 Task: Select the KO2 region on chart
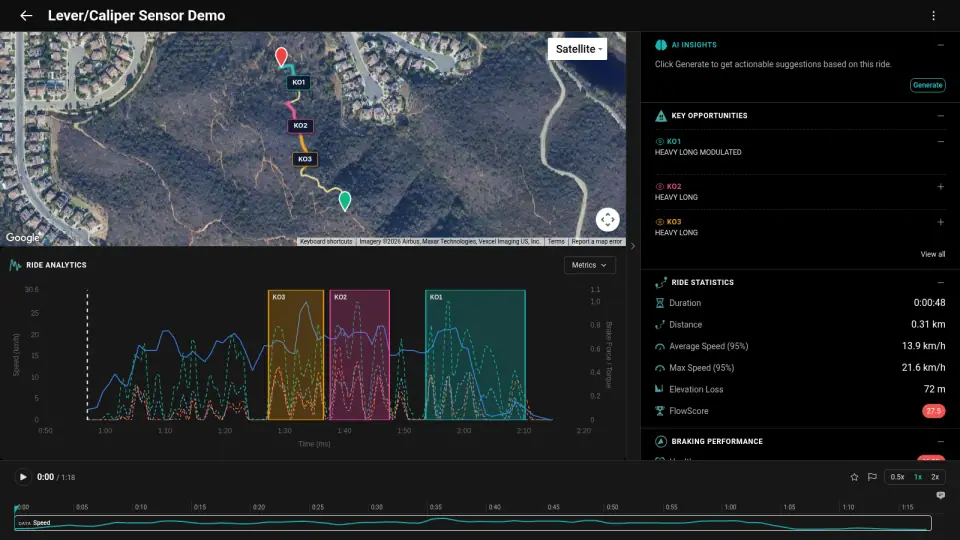pos(359,354)
